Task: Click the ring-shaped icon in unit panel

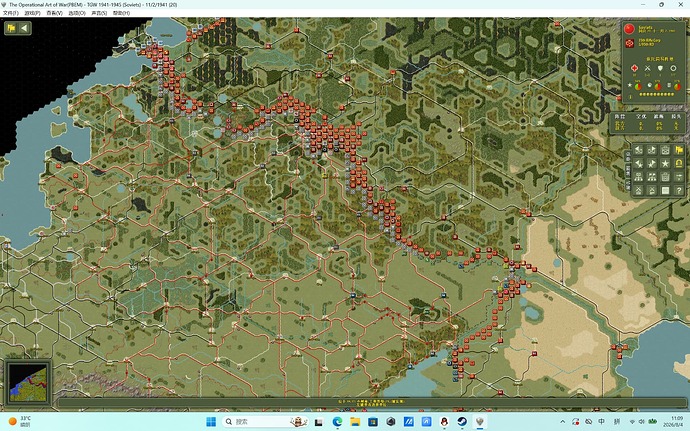Action: tap(673, 68)
